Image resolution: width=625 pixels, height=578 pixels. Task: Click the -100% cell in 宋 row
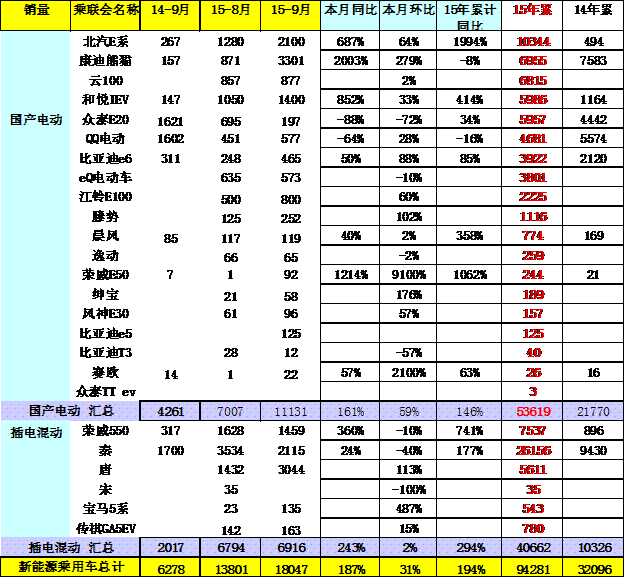(x=409, y=489)
